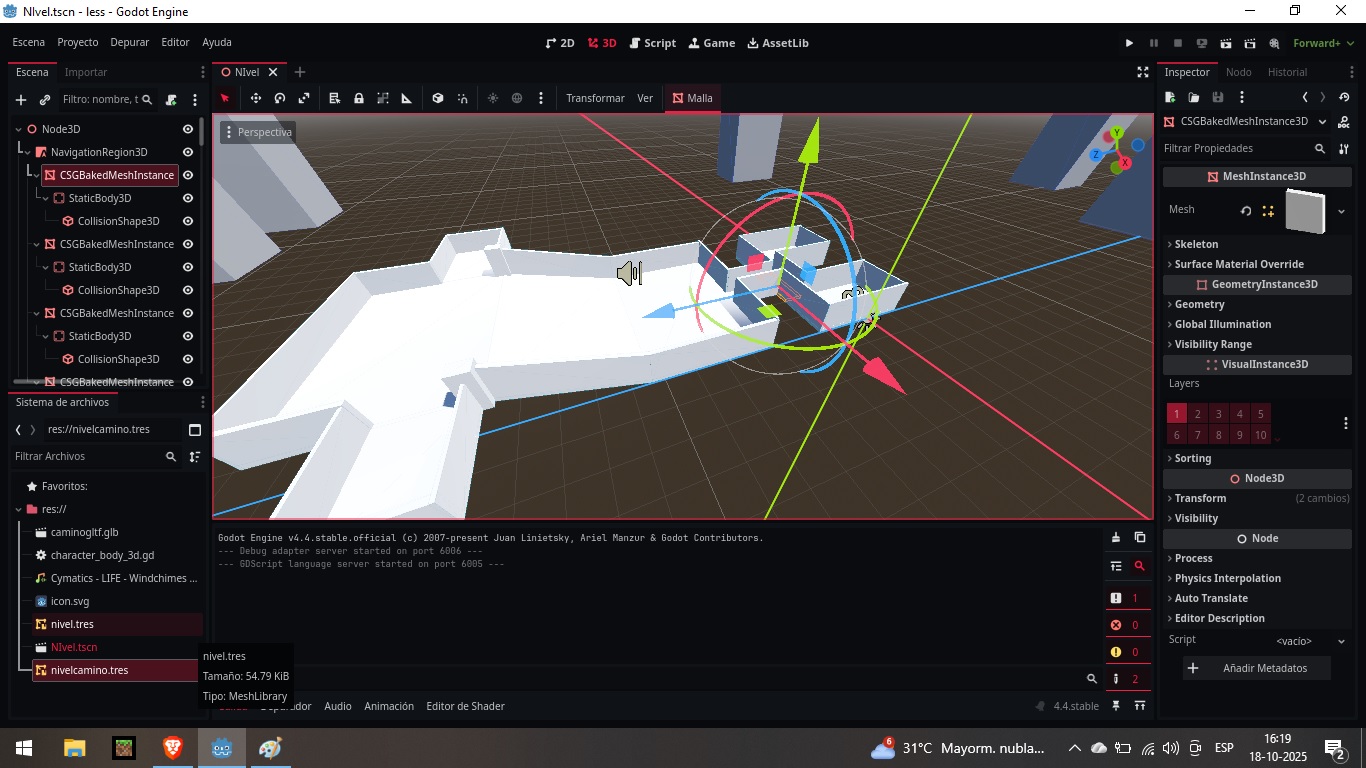Load an existing resource in the Inspector
The width and height of the screenshot is (1366, 768).
[x=1194, y=97]
